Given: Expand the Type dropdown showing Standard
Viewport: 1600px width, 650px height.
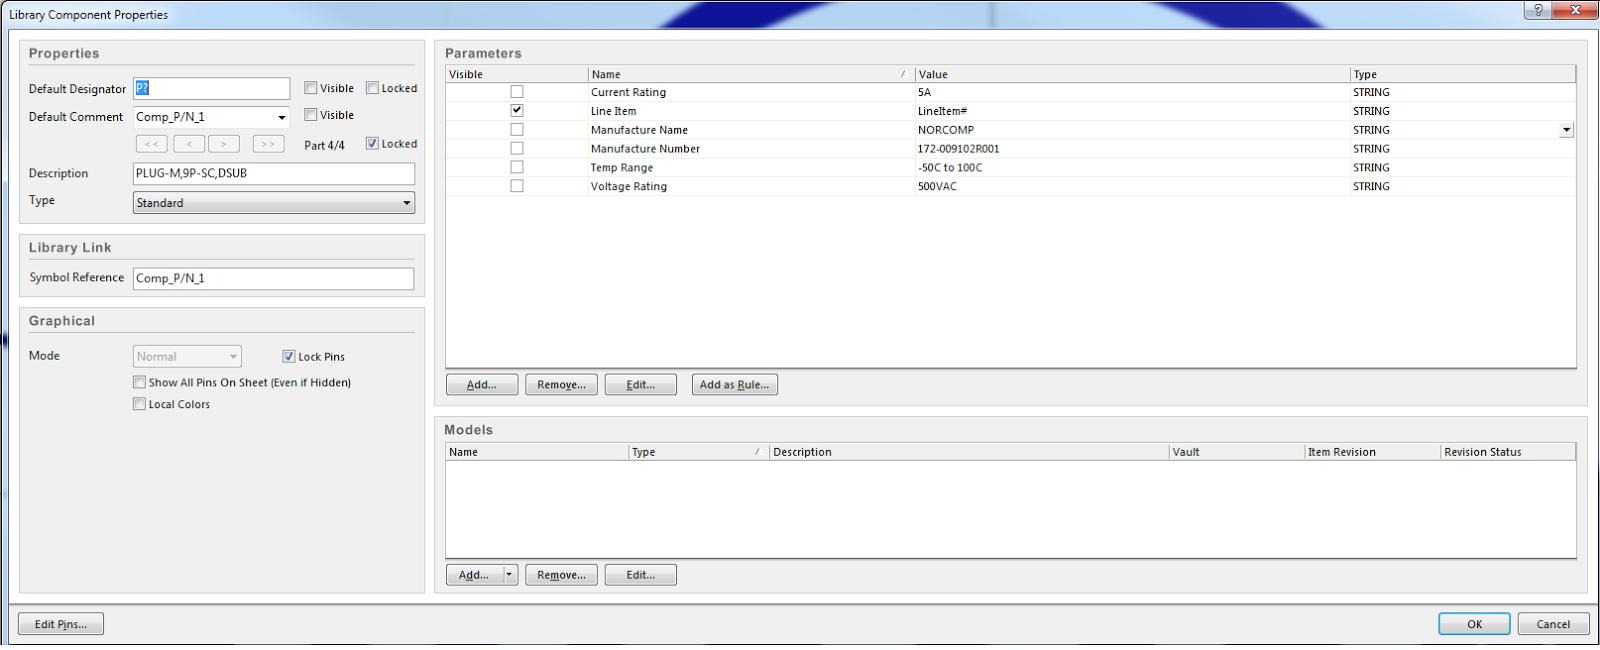Looking at the screenshot, I should [x=406, y=203].
